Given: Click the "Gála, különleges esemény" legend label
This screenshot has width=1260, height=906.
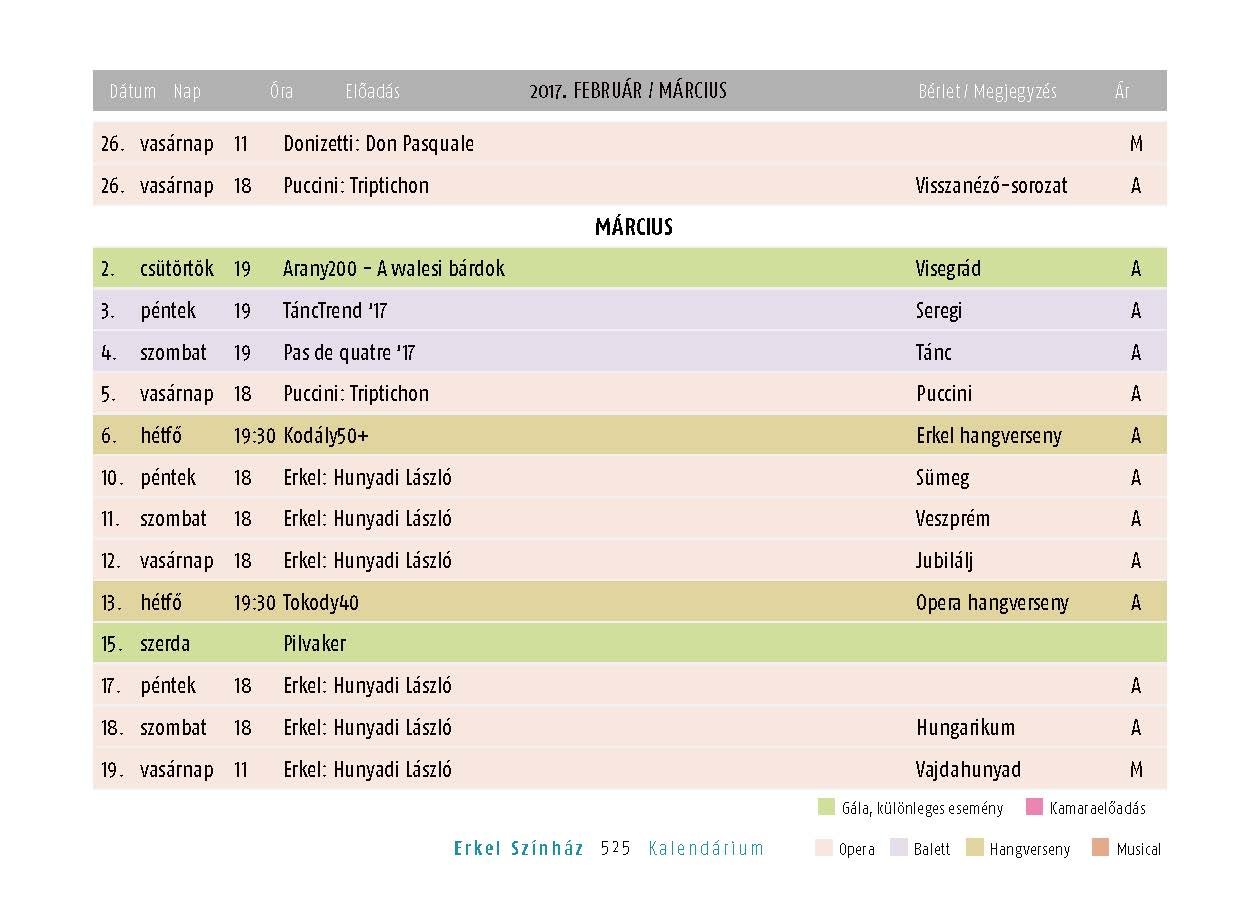Looking at the screenshot, I should [x=922, y=808].
